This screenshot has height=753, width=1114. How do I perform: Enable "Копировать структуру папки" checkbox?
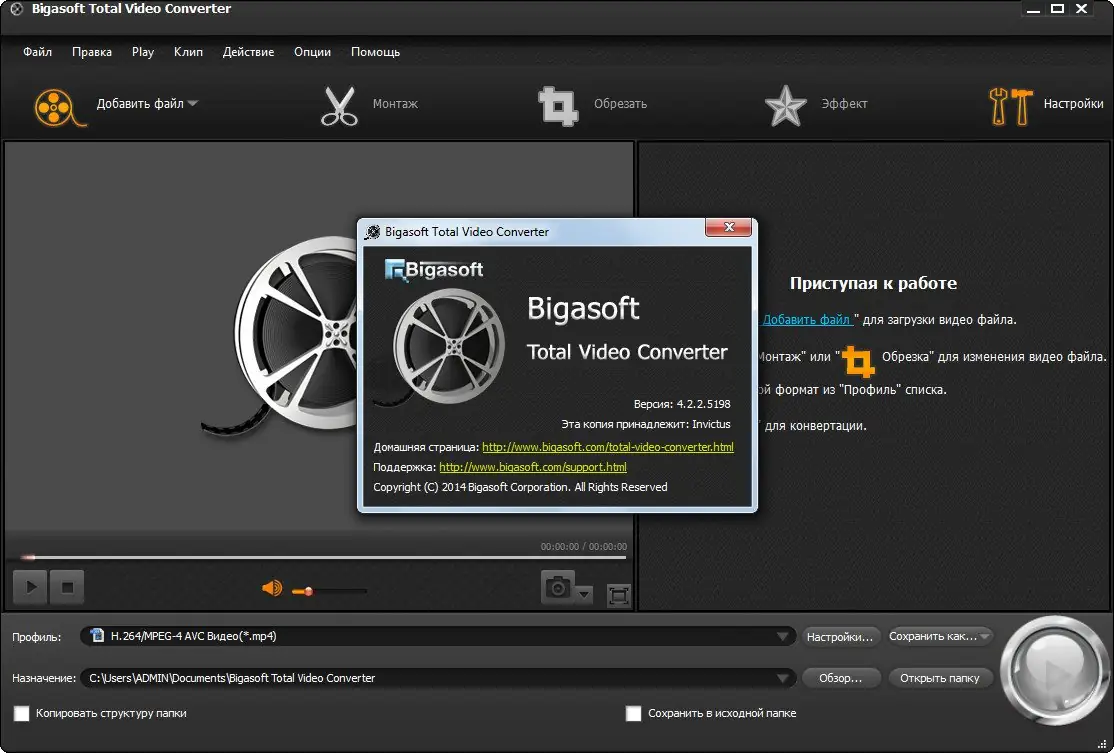click(x=22, y=713)
